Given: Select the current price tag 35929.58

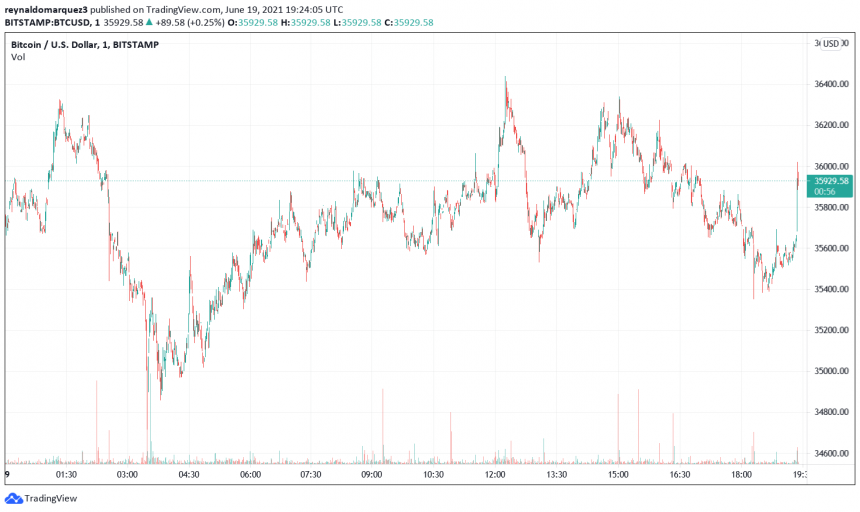Looking at the screenshot, I should [x=830, y=186].
